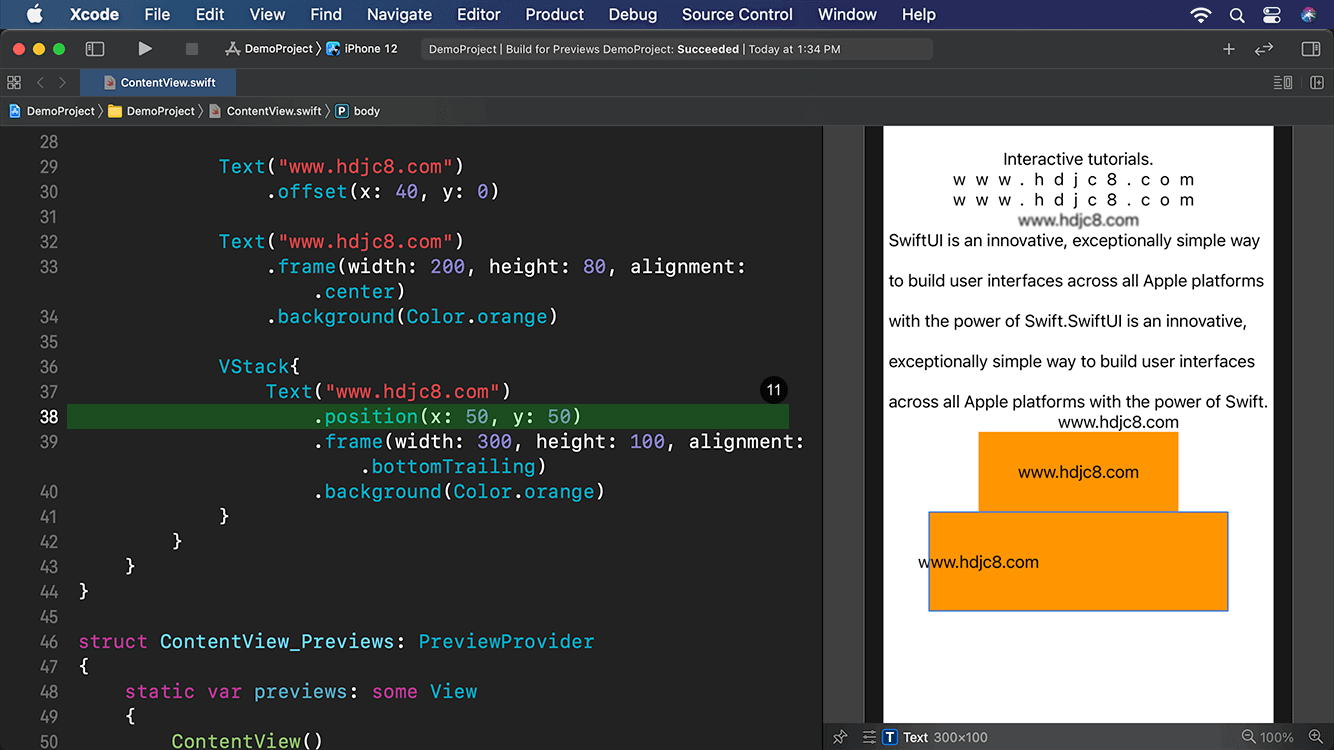Open the related items grid menu

[14, 82]
